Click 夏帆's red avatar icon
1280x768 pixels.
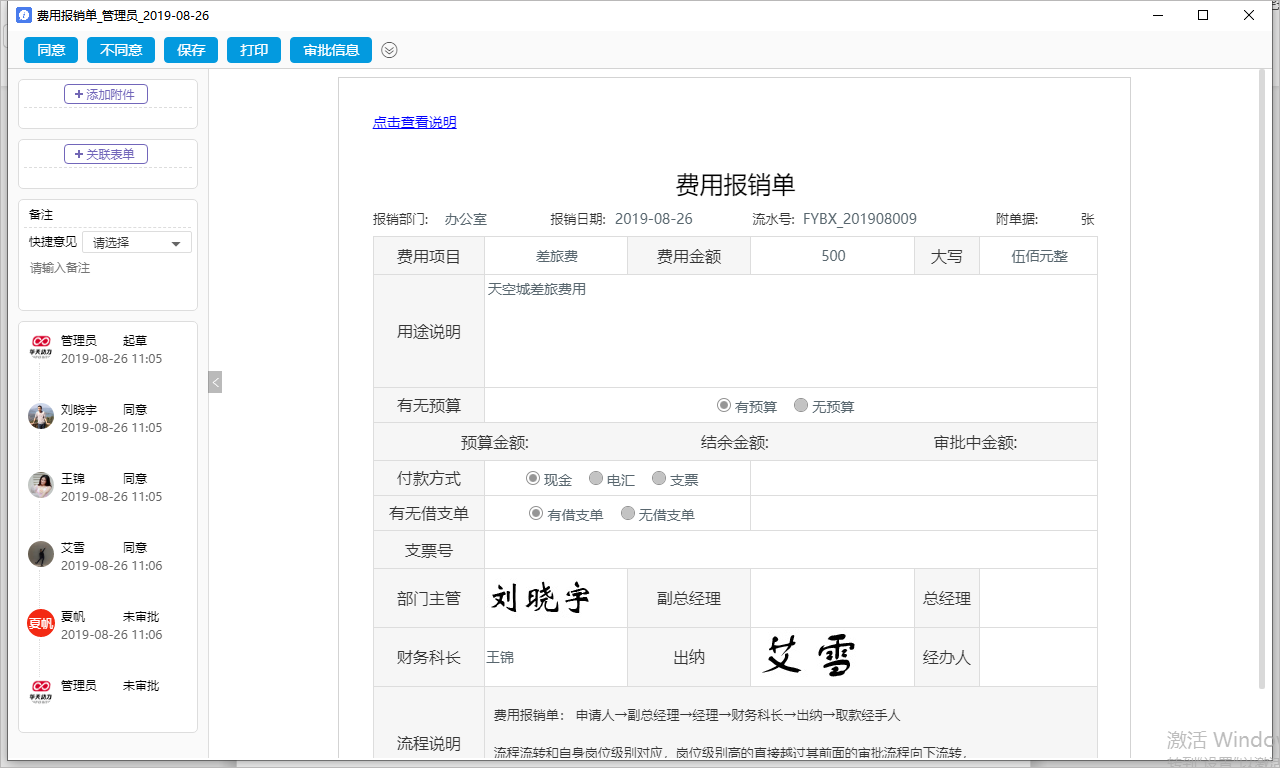pyautogui.click(x=41, y=623)
